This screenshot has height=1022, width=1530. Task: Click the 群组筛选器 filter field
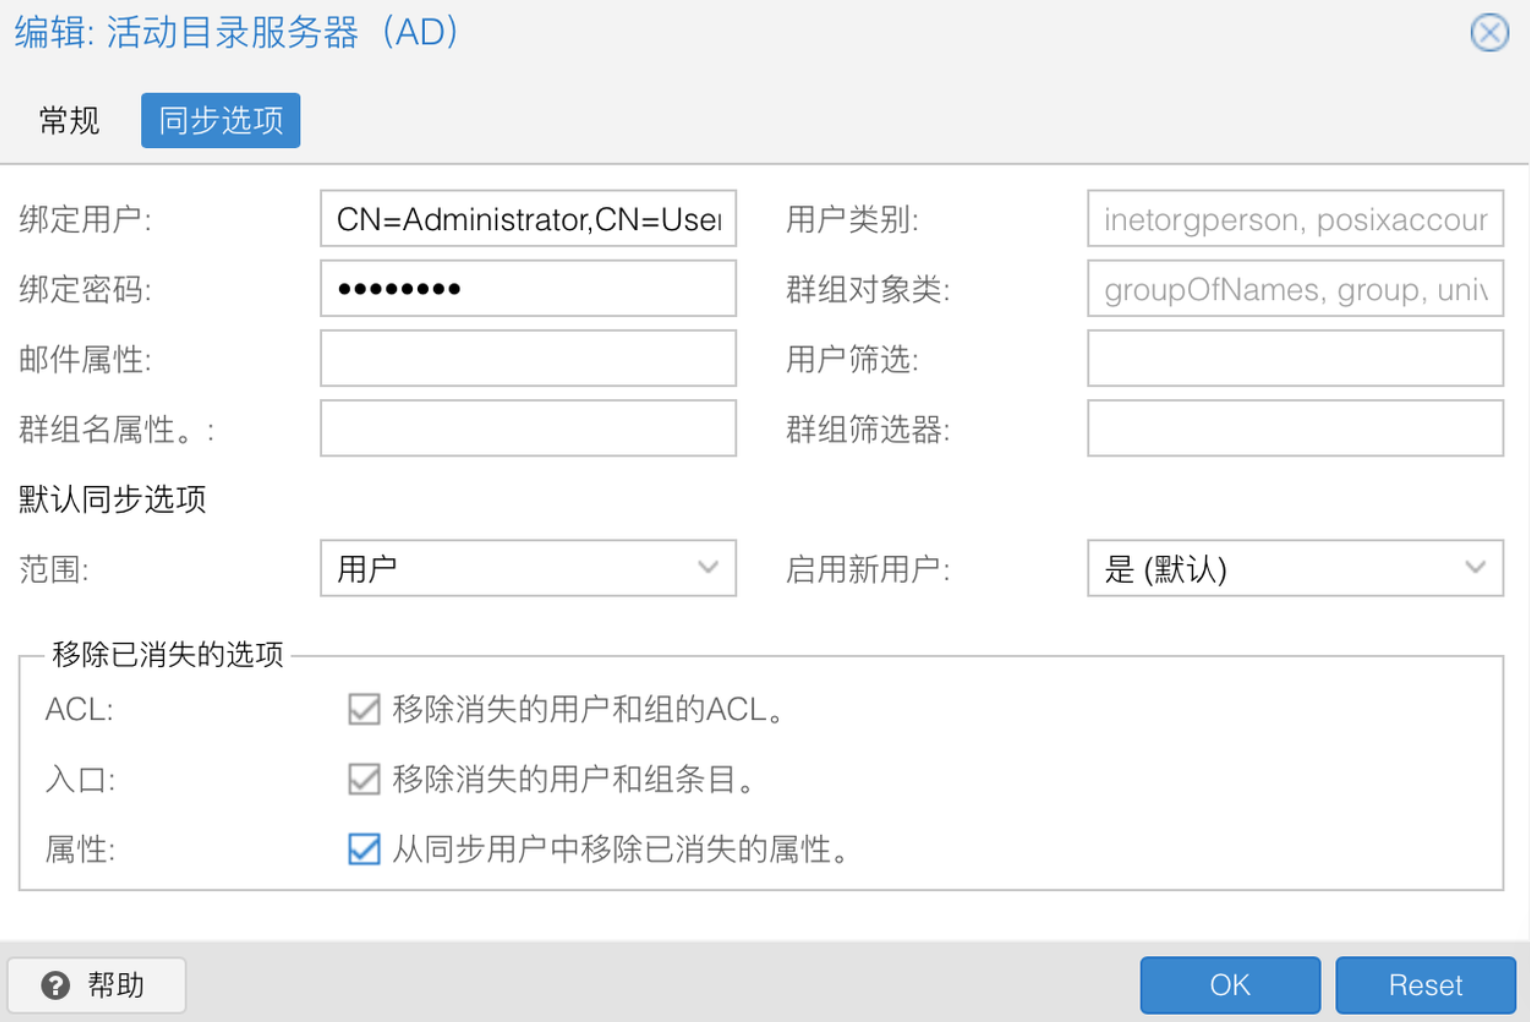[x=1295, y=428]
